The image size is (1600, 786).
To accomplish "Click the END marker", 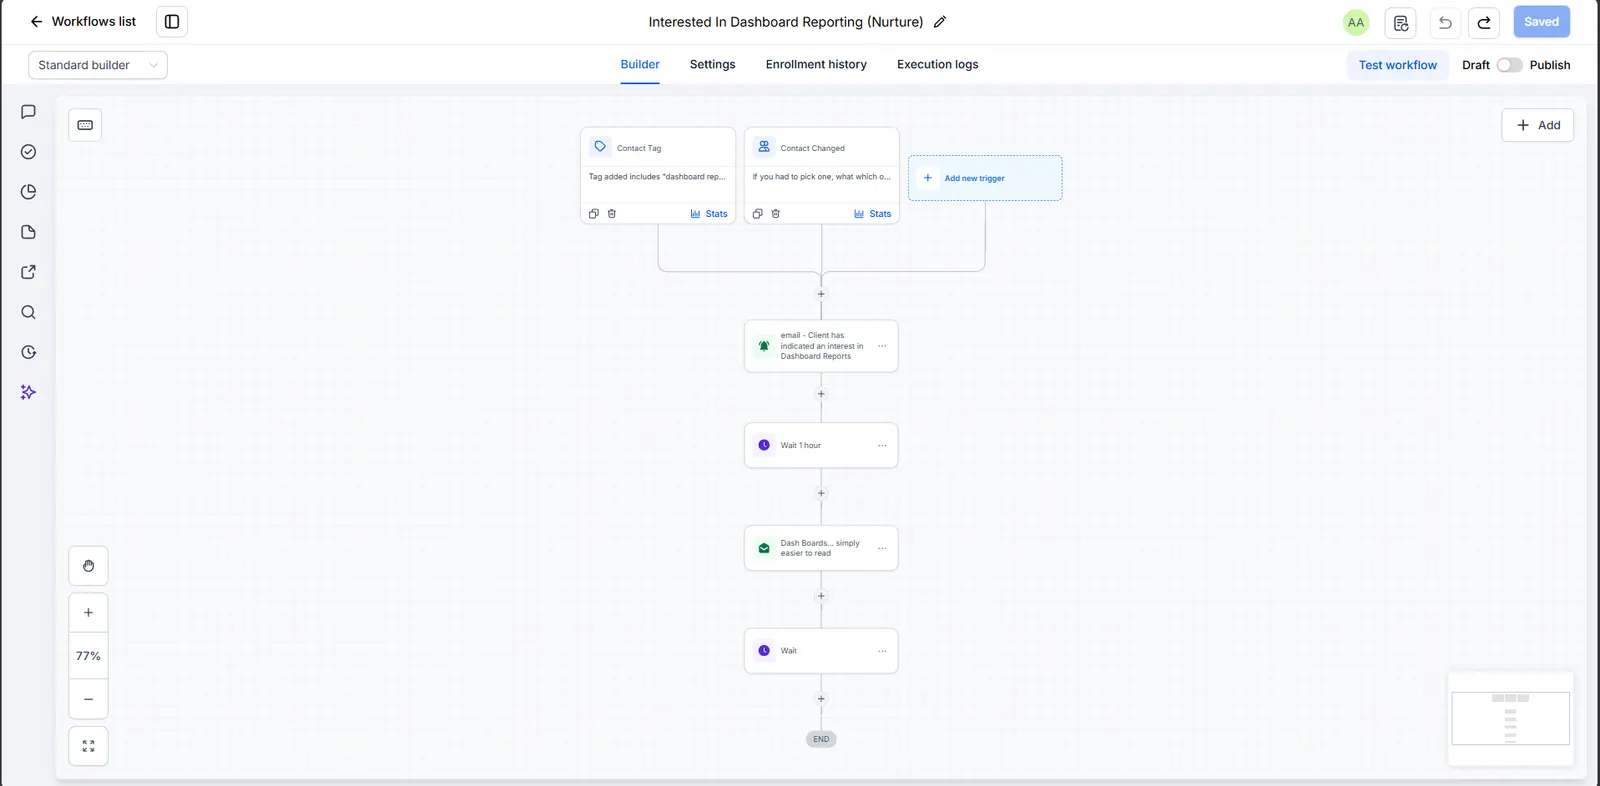I will [x=821, y=739].
